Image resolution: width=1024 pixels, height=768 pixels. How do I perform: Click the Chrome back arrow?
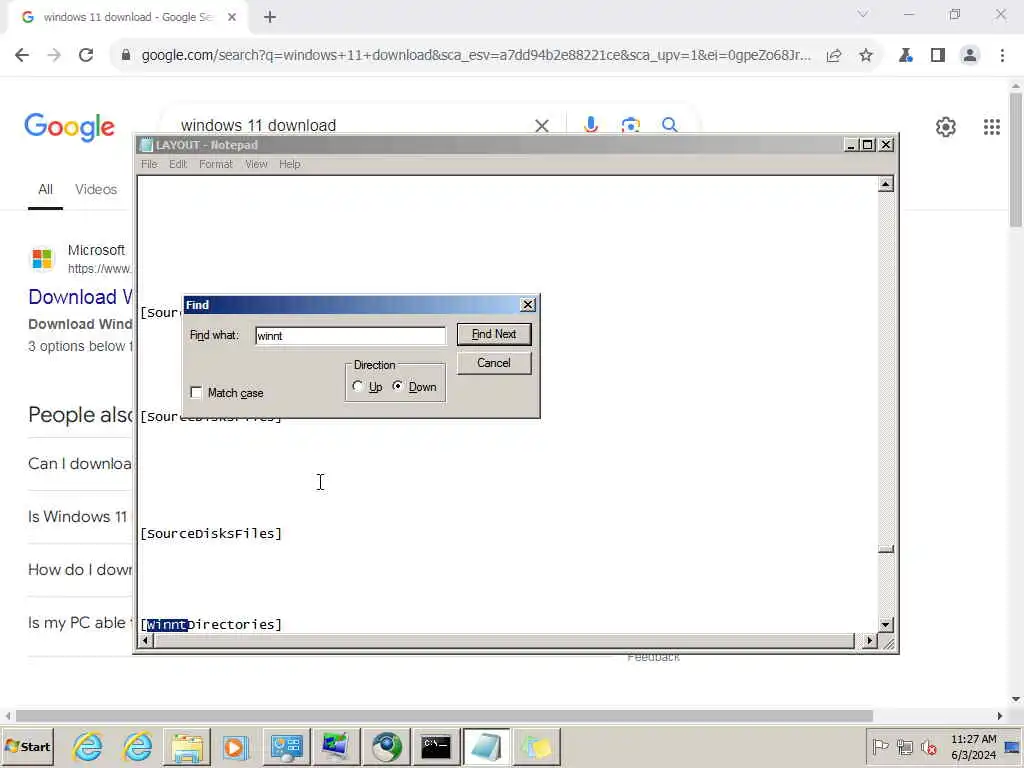point(22,56)
